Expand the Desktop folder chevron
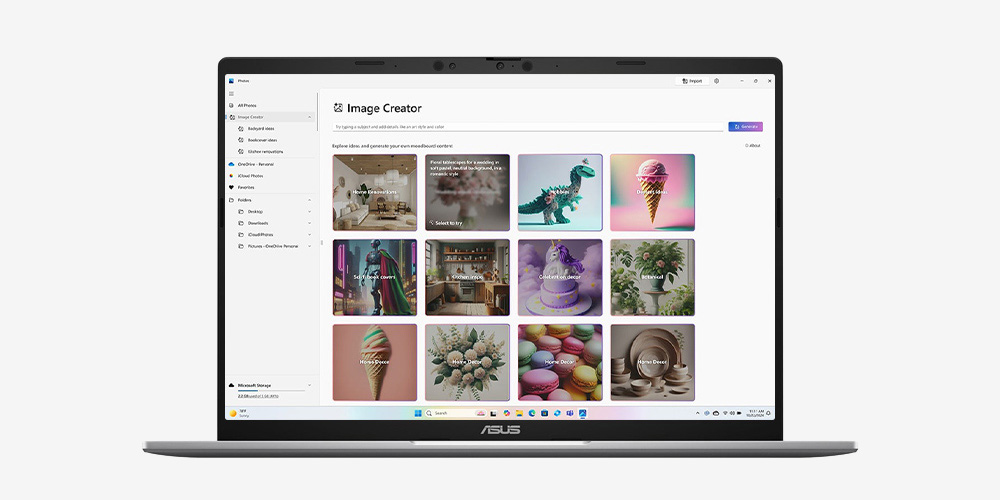The height and width of the screenshot is (500, 1000). [310, 212]
